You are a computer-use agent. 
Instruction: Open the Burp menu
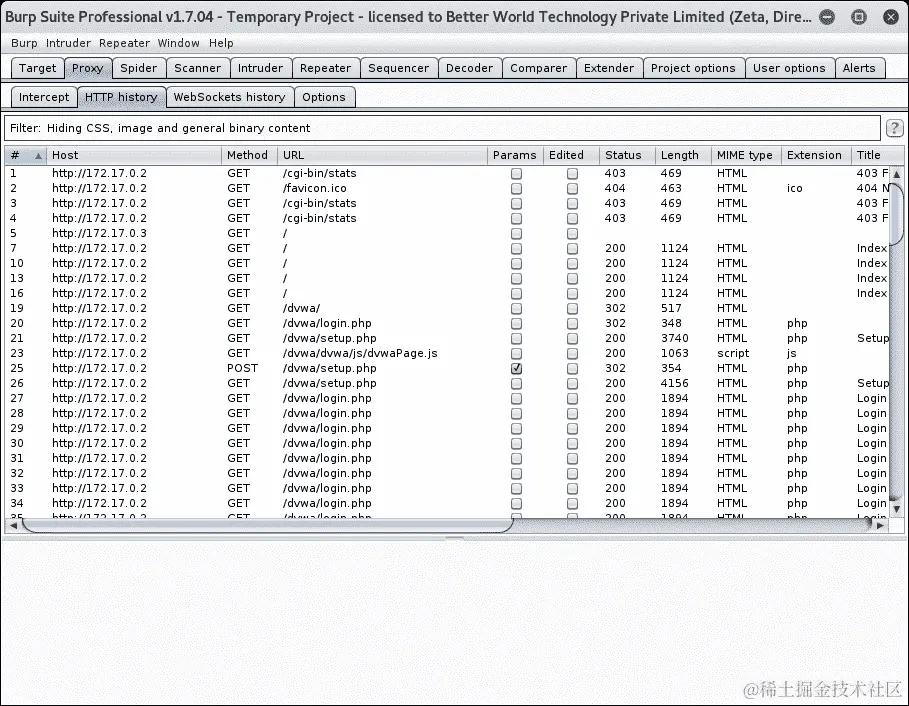[24, 43]
